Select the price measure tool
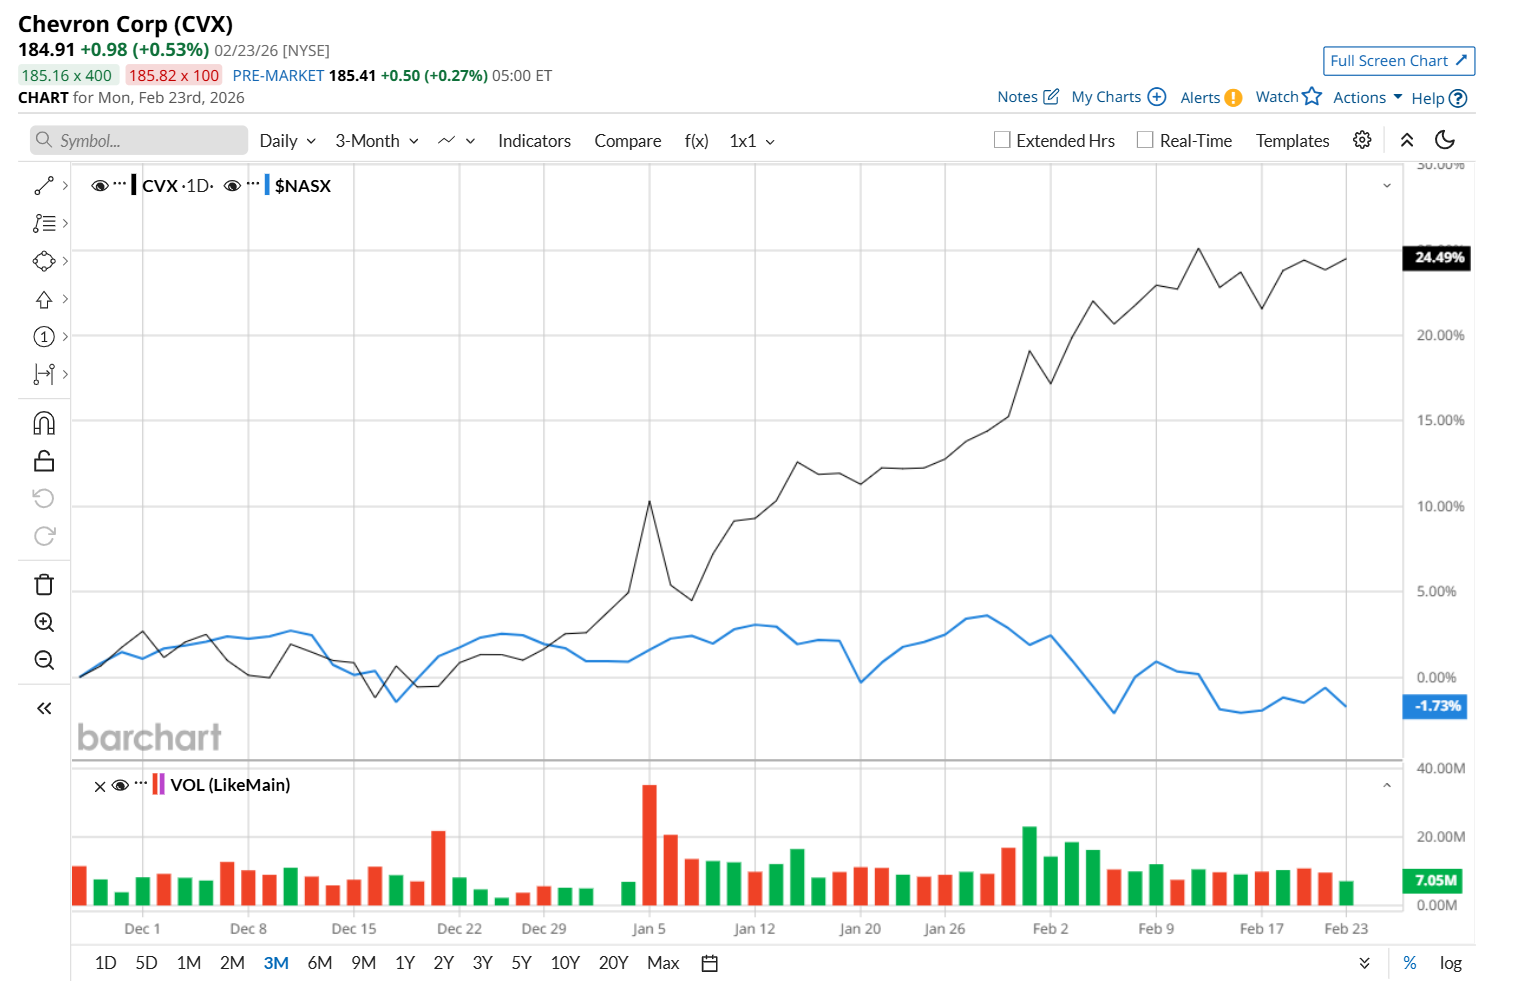 (44, 374)
